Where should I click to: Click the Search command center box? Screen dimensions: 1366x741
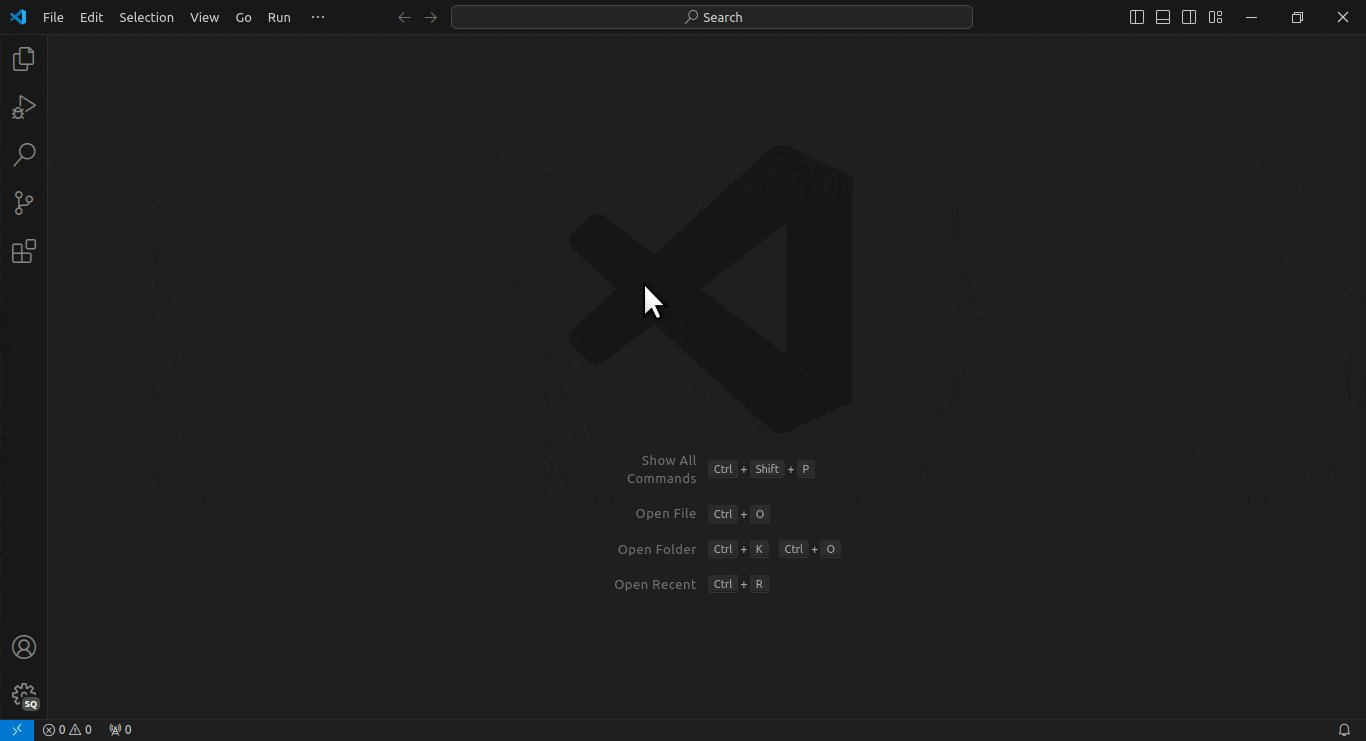[711, 17]
